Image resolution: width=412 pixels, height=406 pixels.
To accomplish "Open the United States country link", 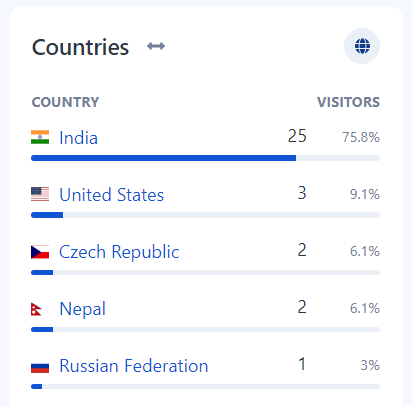I will [x=112, y=195].
